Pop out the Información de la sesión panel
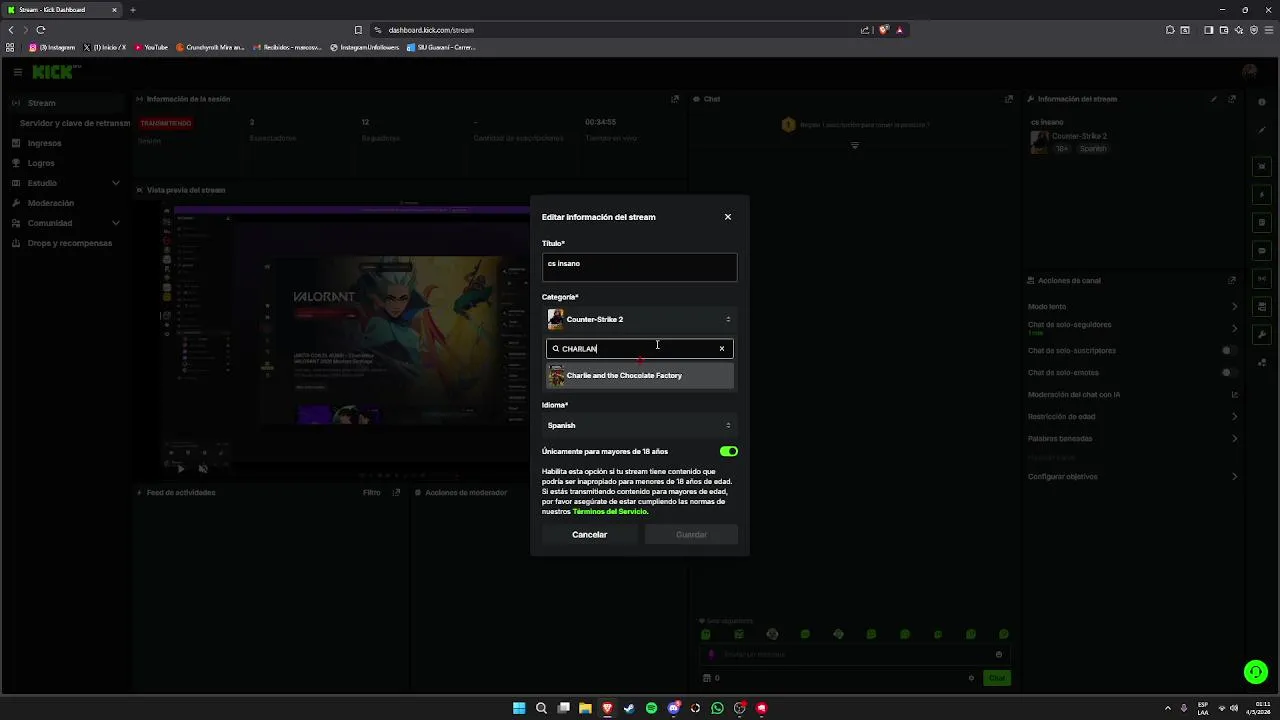Viewport: 1280px width, 720px height. (x=675, y=99)
